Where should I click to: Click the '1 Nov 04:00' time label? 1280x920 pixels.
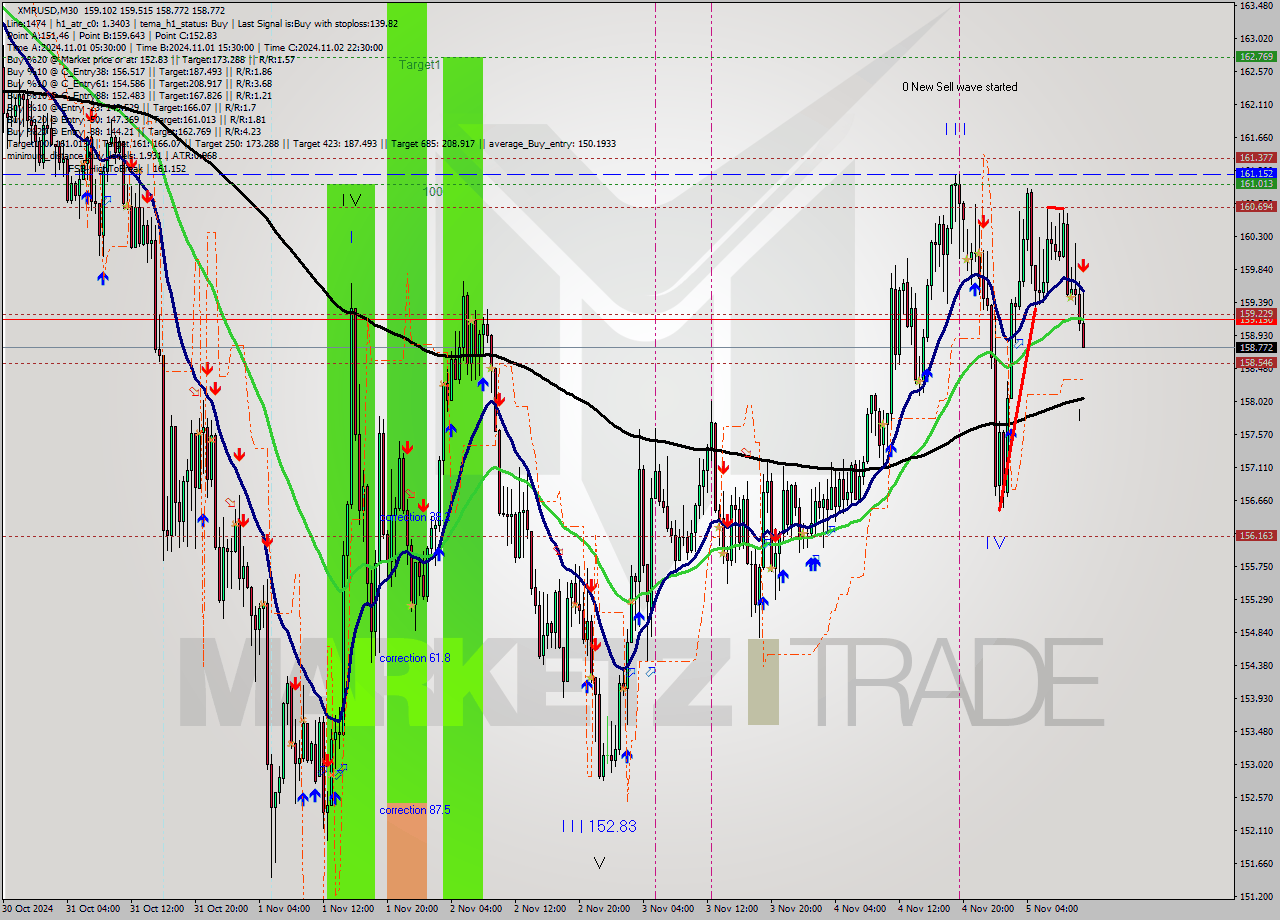pyautogui.click(x=283, y=909)
